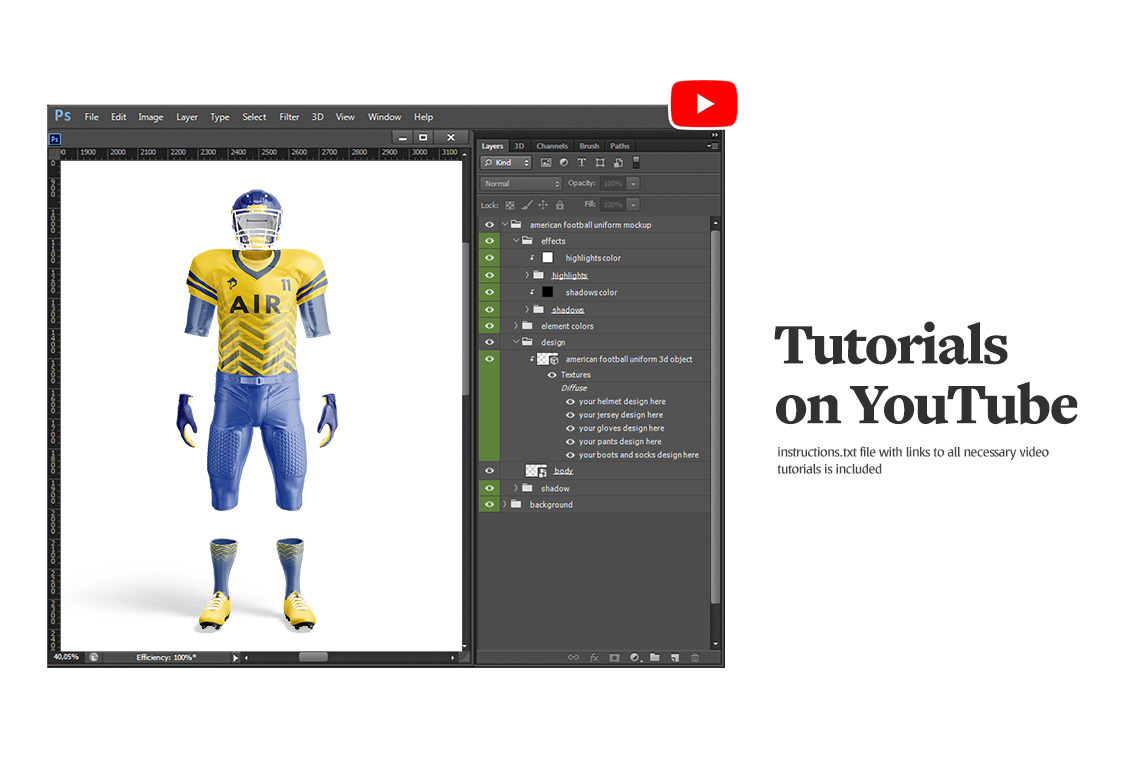Switch to the Channels tab
Image resolution: width=1138 pixels, height=759 pixels.
pos(552,146)
